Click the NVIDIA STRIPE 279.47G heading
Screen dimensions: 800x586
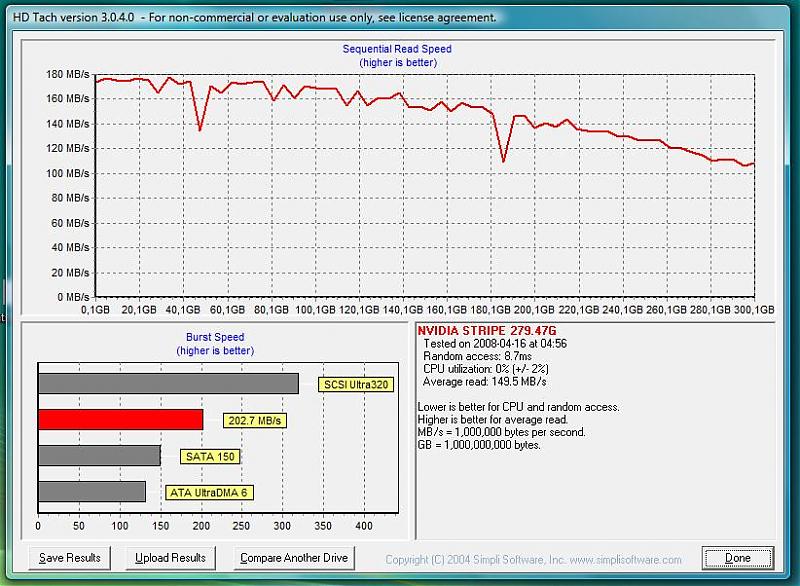[x=487, y=330]
